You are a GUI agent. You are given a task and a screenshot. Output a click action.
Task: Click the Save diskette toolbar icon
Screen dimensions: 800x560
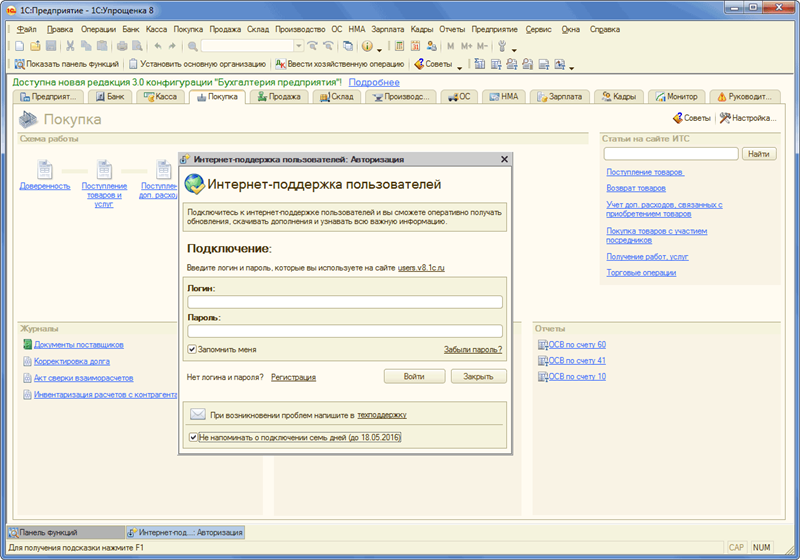(50, 46)
